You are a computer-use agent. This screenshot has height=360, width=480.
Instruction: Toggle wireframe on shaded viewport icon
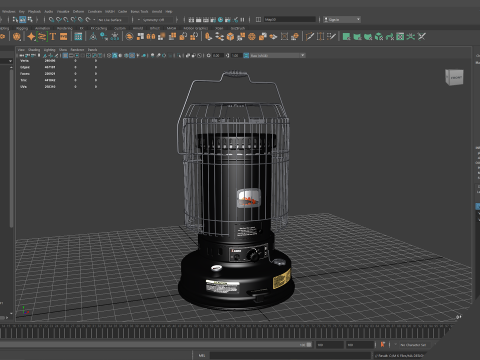pyautogui.click(x=126, y=55)
